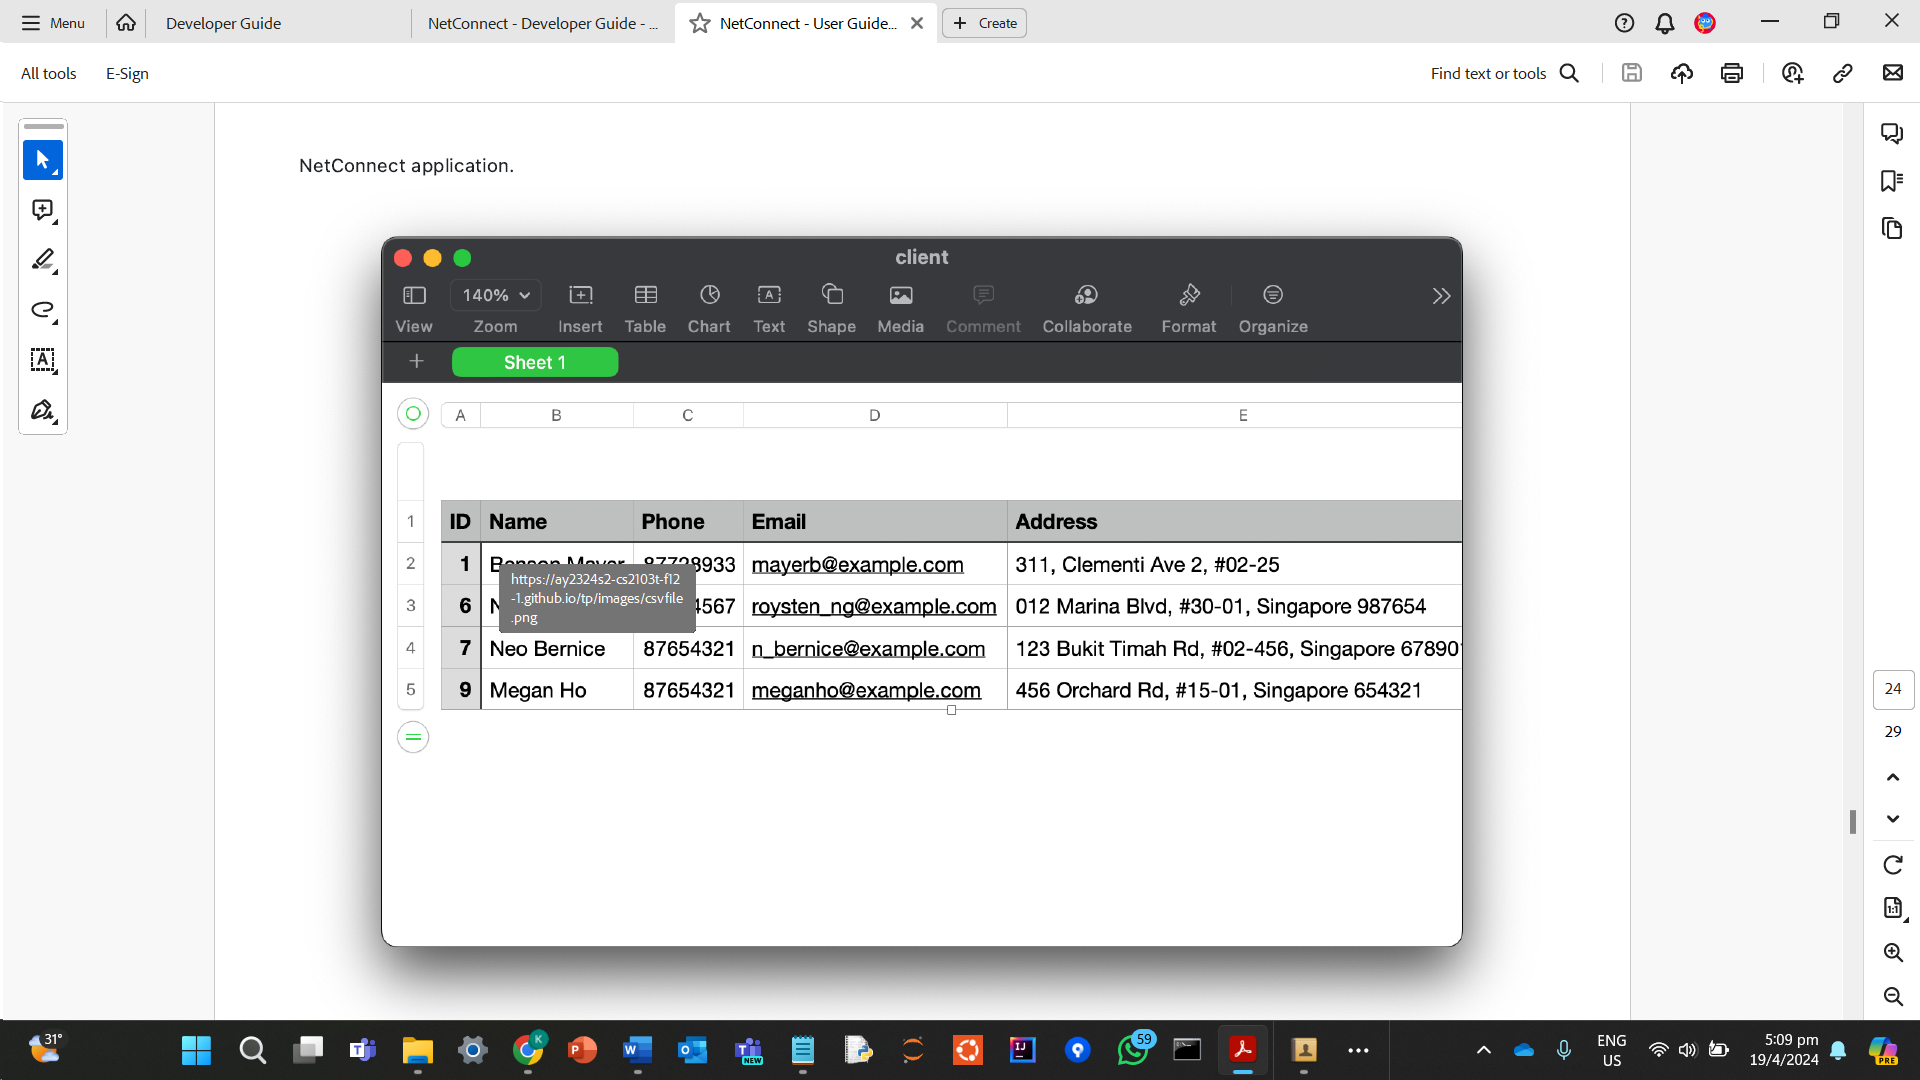Toggle the star on NetConnect User Guide tab
Viewport: 1920px width, 1080px height.
pyautogui.click(x=700, y=23)
